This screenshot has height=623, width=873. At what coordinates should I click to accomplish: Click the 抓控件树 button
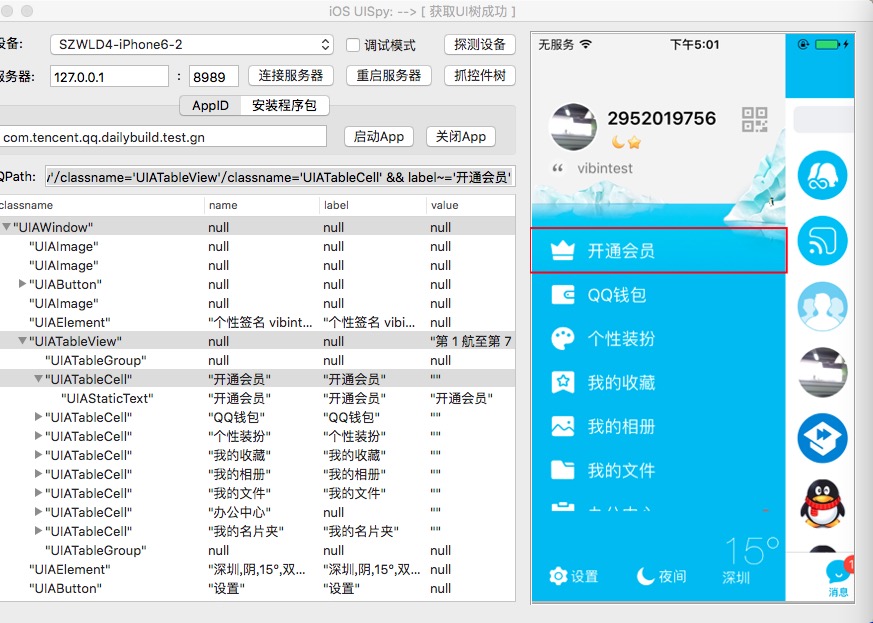click(480, 75)
